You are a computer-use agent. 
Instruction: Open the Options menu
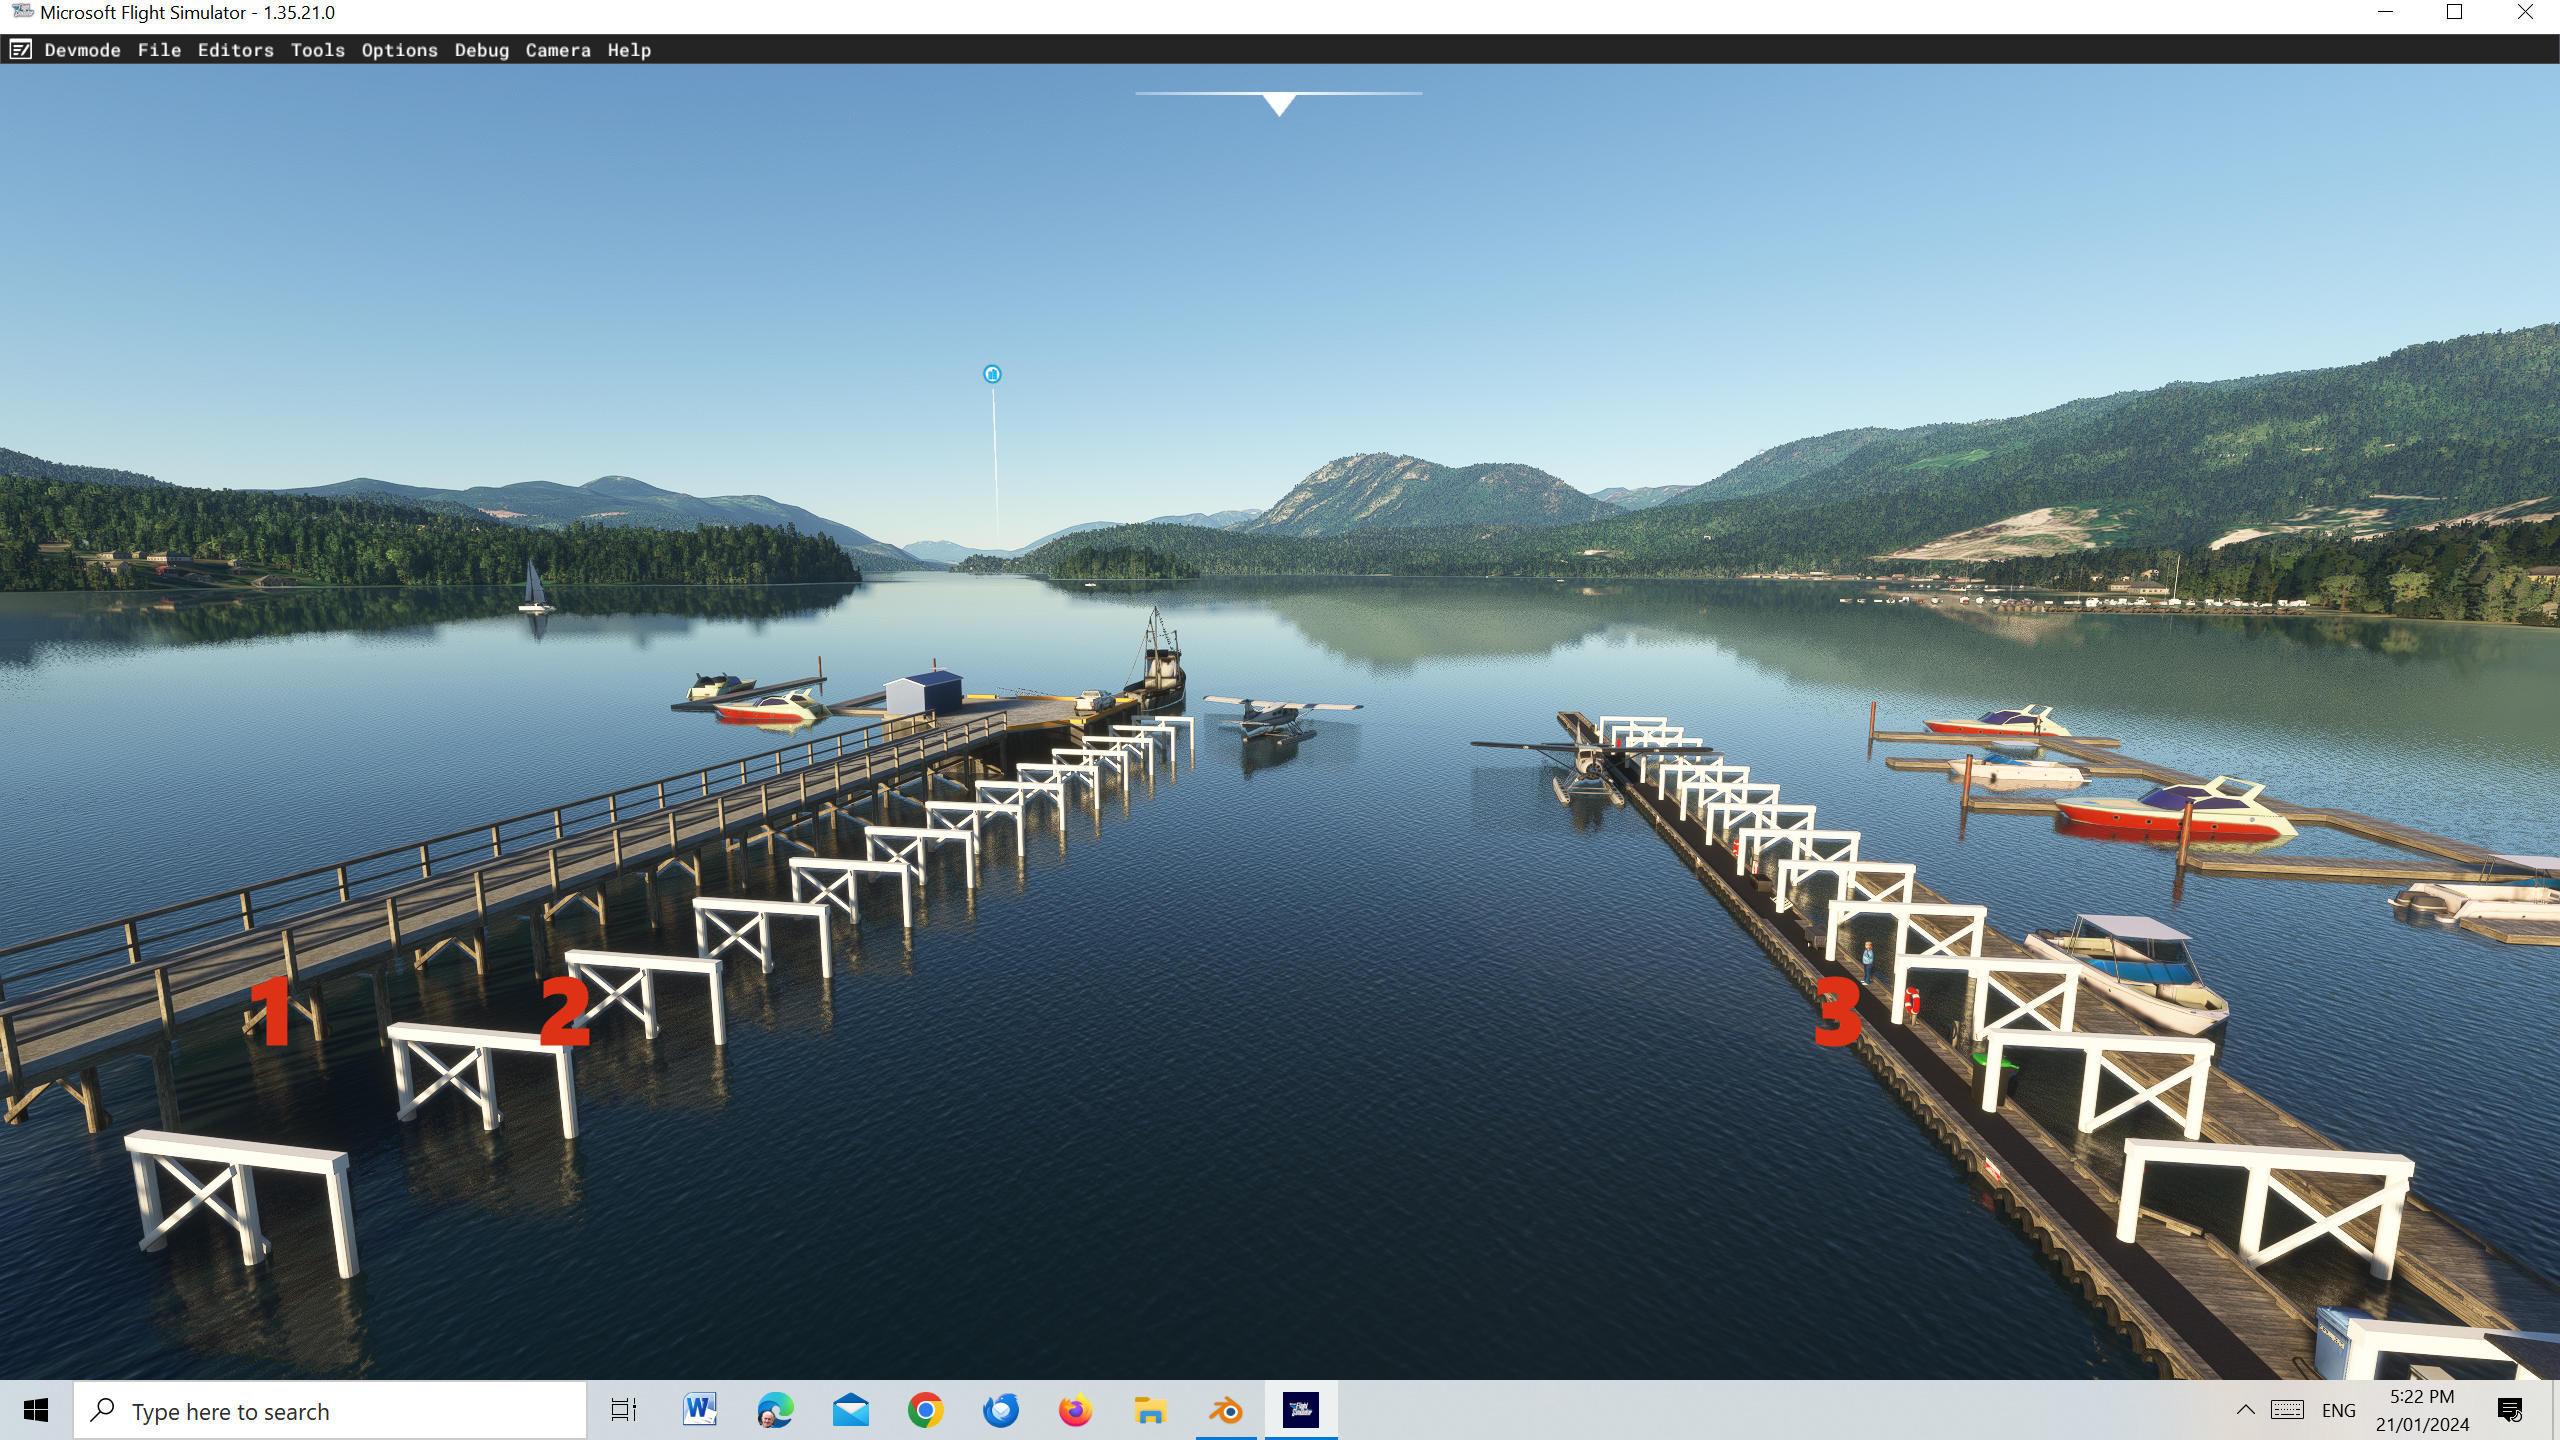click(400, 50)
